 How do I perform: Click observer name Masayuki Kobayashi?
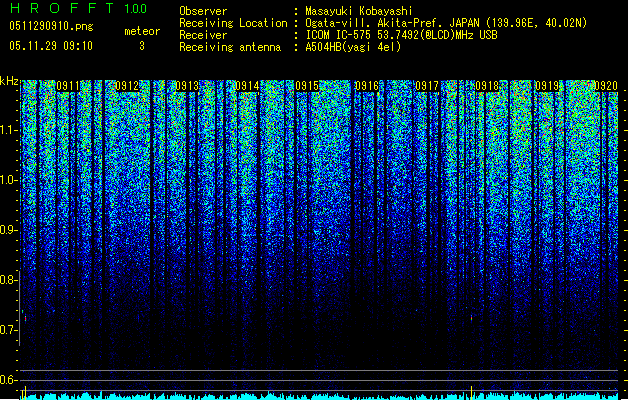(359, 11)
